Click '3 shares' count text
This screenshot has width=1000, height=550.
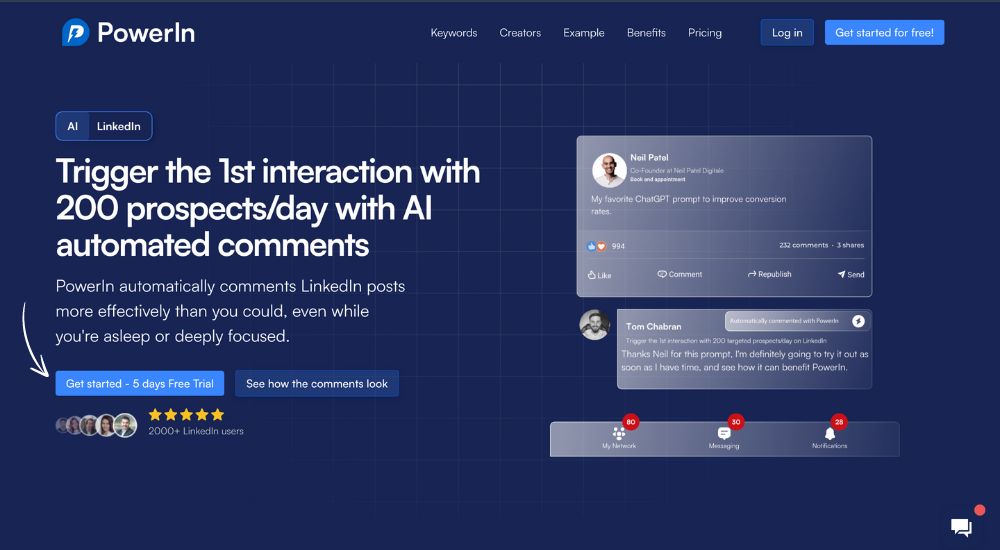click(x=851, y=245)
